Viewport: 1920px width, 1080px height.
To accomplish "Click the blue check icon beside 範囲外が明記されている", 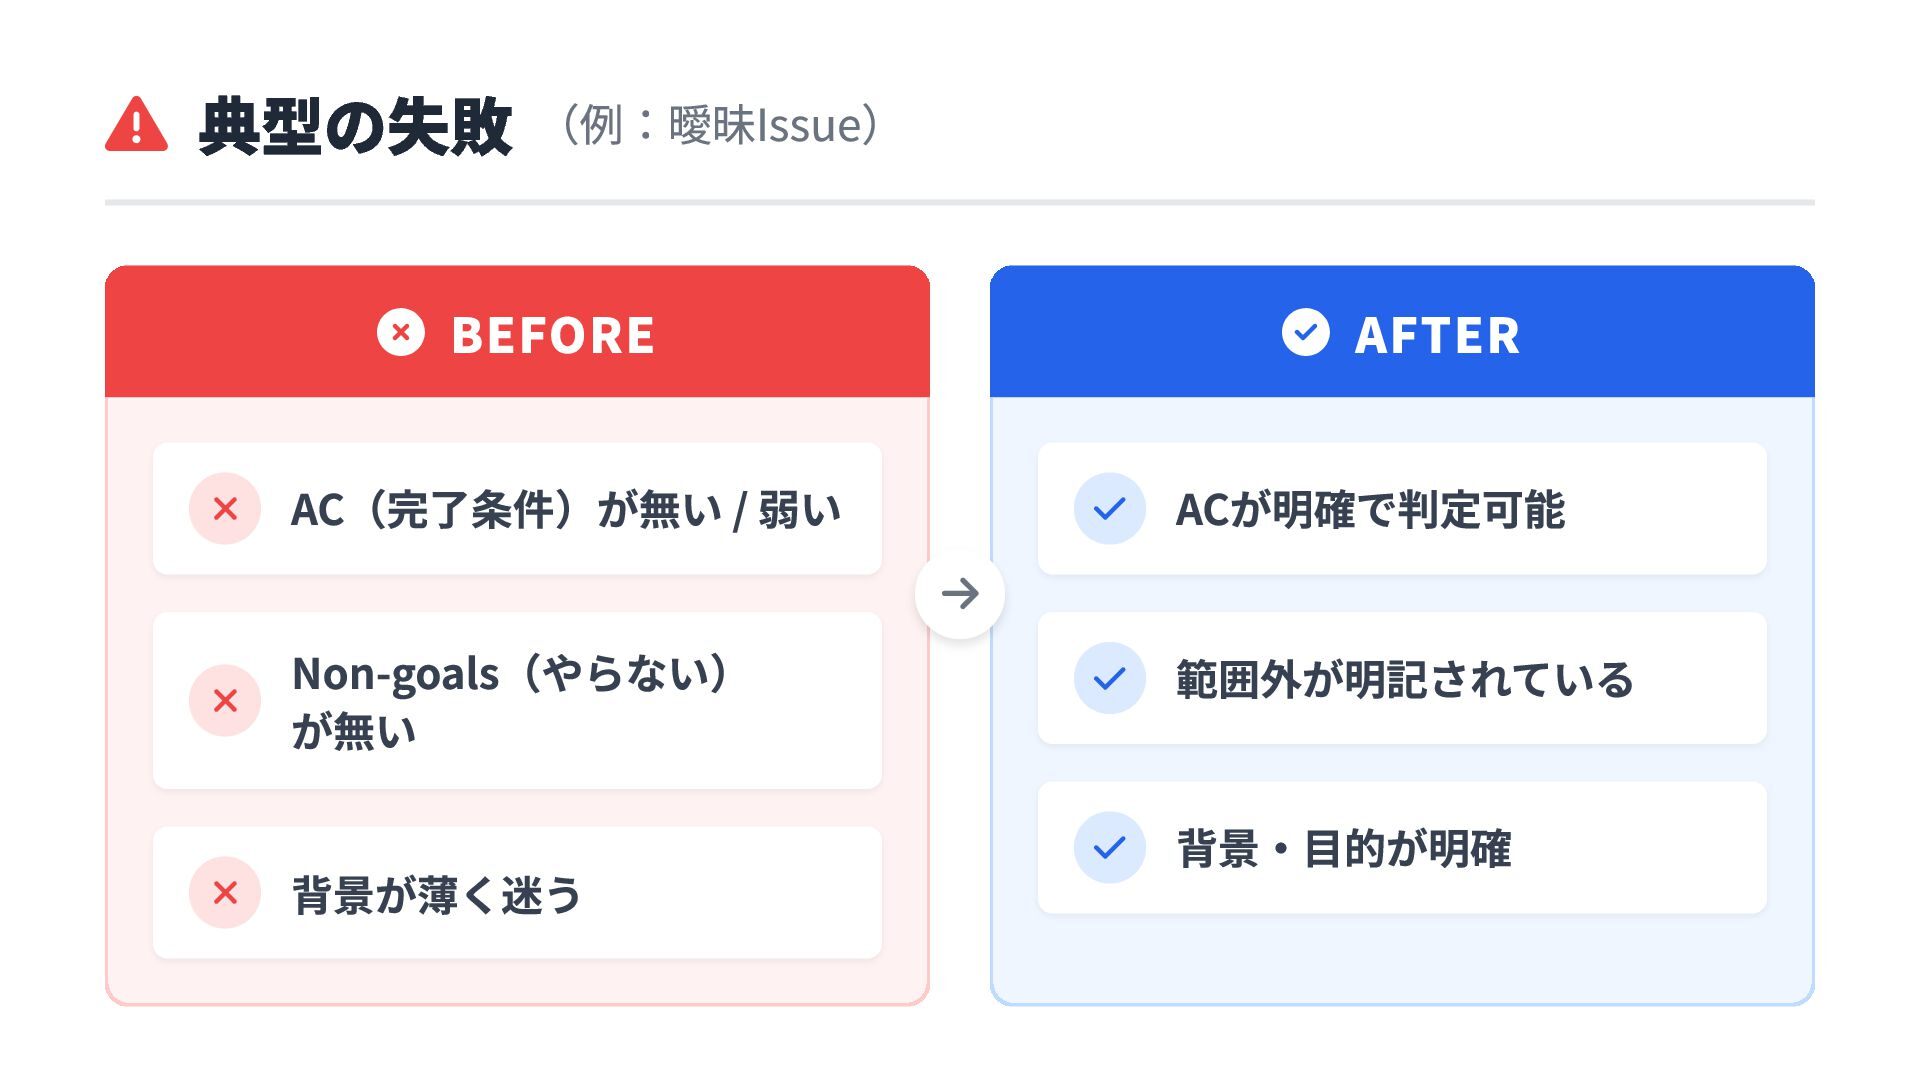I will click(x=1109, y=679).
